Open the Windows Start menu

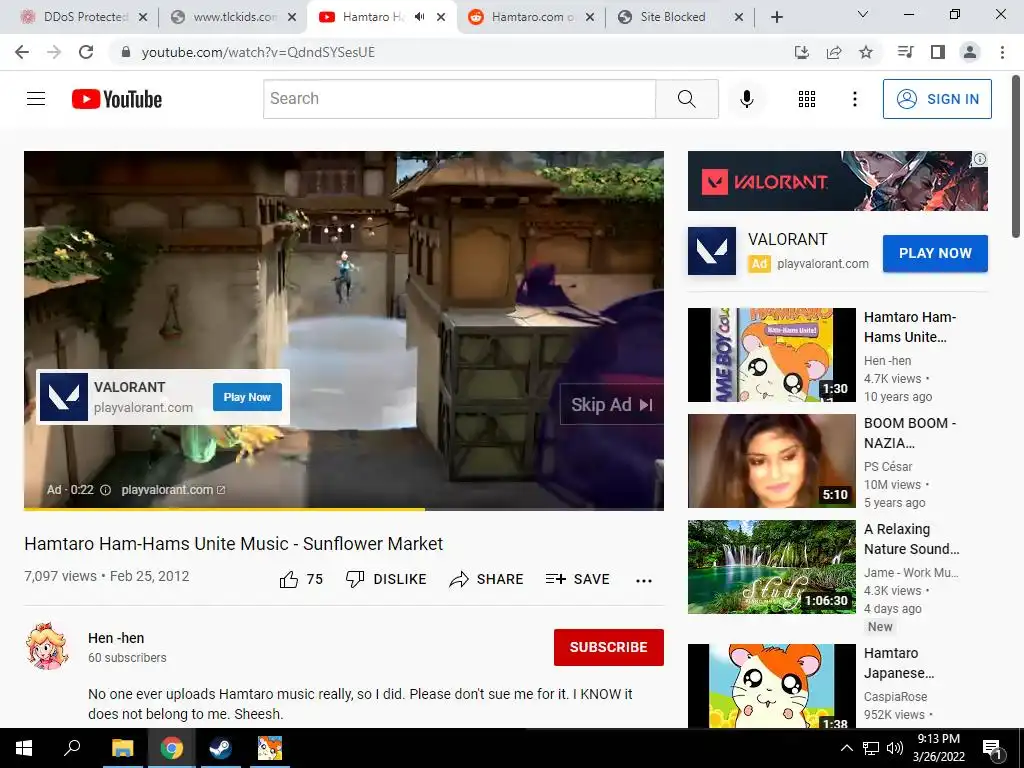click(x=24, y=748)
